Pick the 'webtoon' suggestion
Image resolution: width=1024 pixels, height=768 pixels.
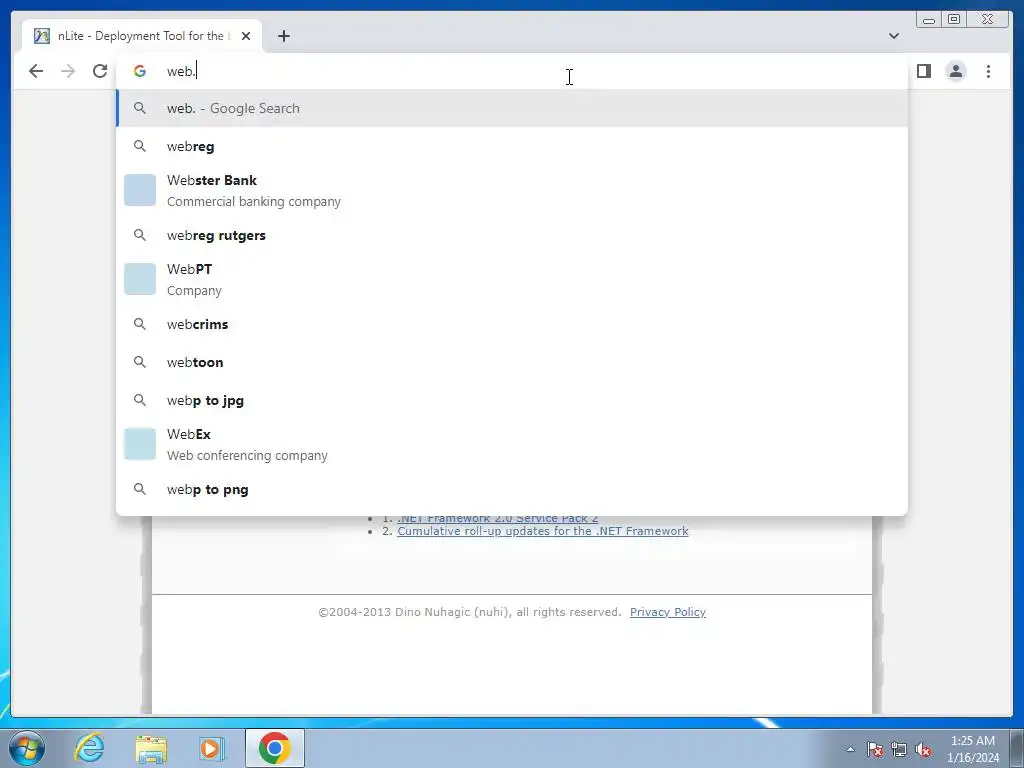[x=512, y=362]
